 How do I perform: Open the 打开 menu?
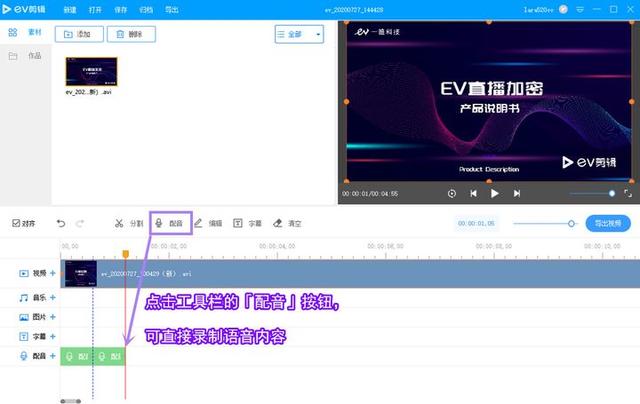[95, 9]
